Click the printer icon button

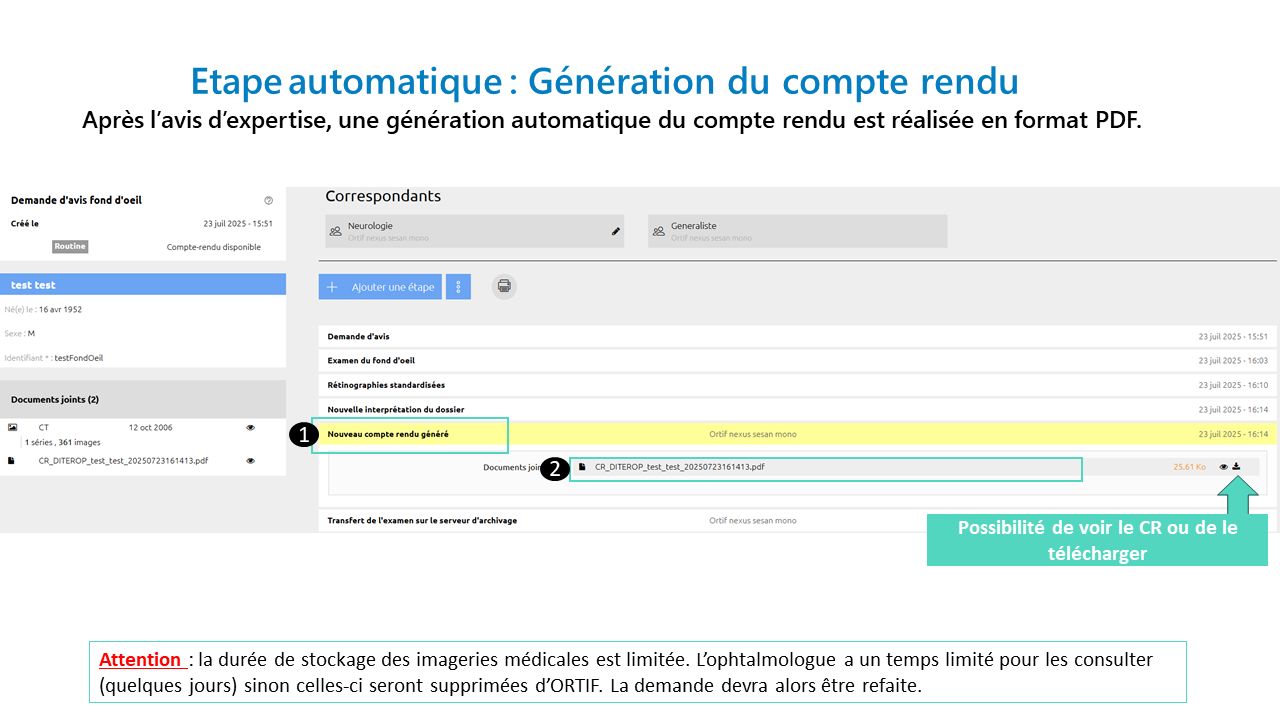pyautogui.click(x=504, y=287)
